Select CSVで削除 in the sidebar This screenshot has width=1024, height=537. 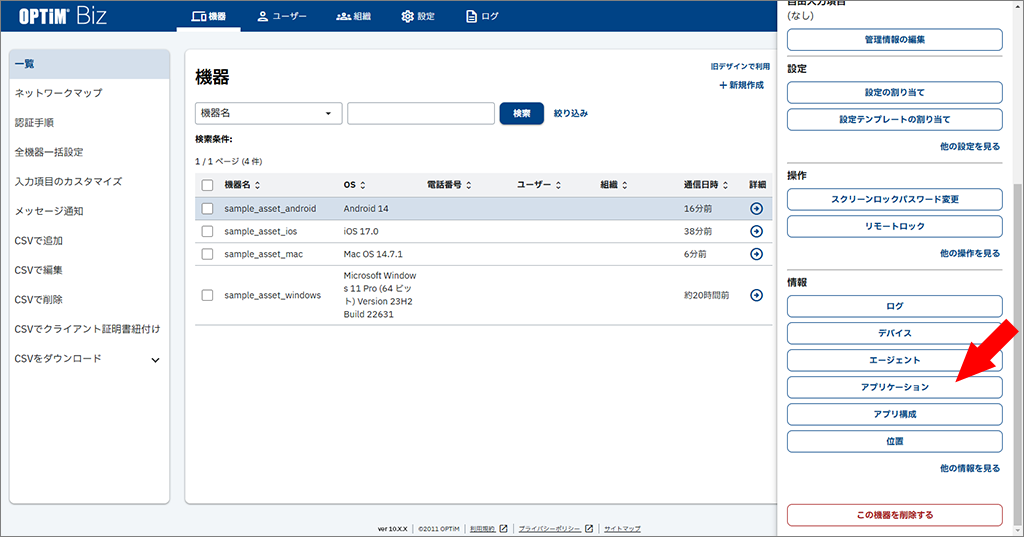89,300
